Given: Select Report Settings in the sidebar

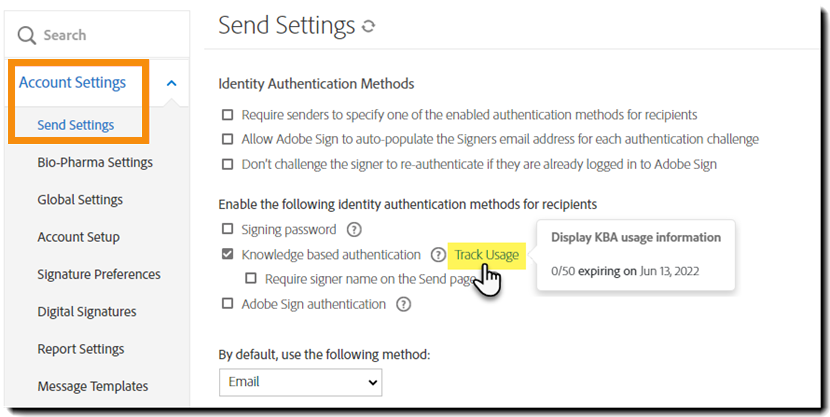Looking at the screenshot, I should 81,349.
